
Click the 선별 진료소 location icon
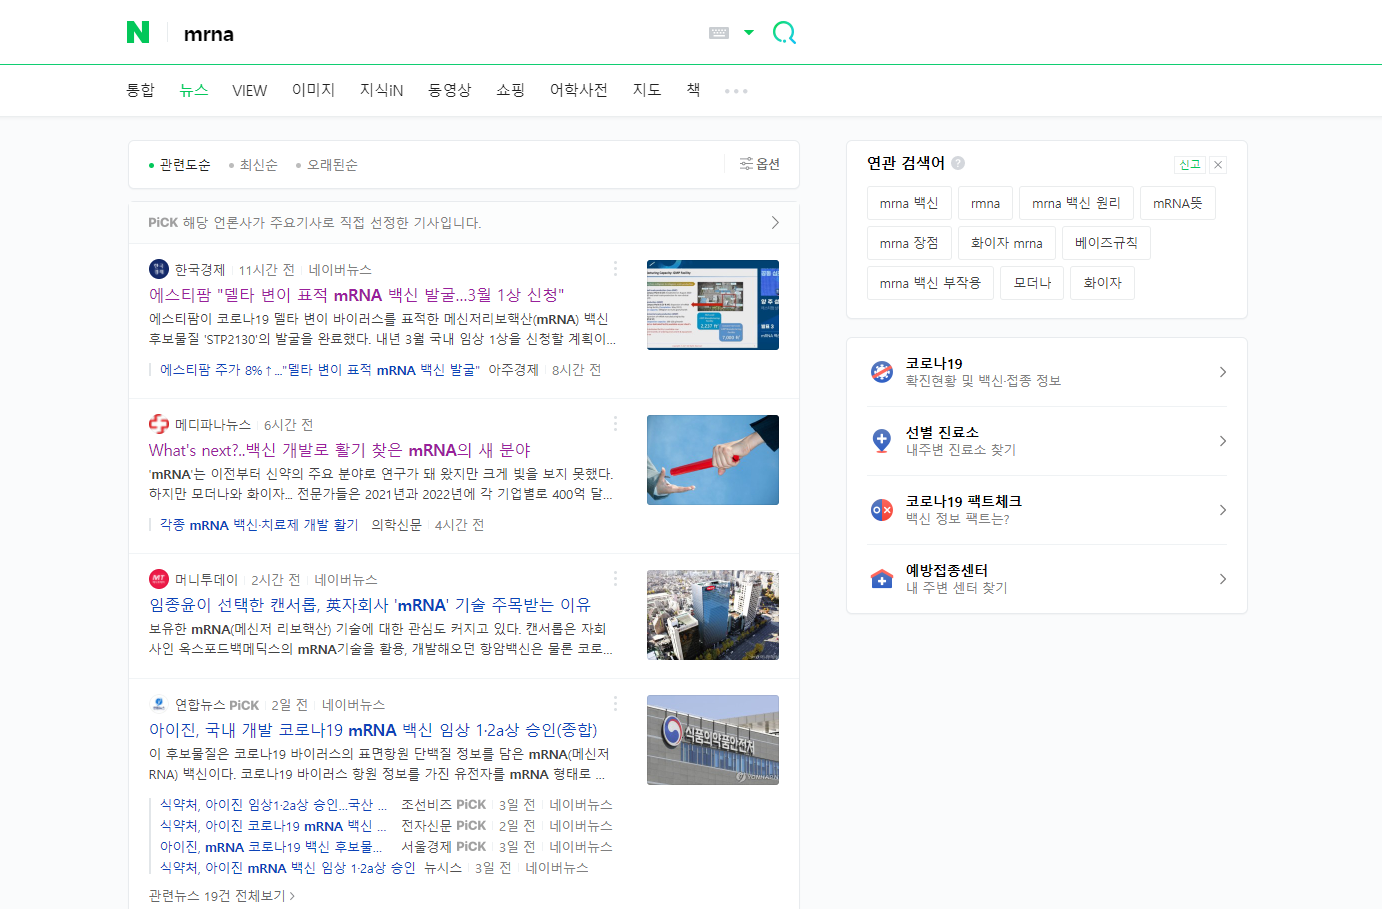click(882, 441)
